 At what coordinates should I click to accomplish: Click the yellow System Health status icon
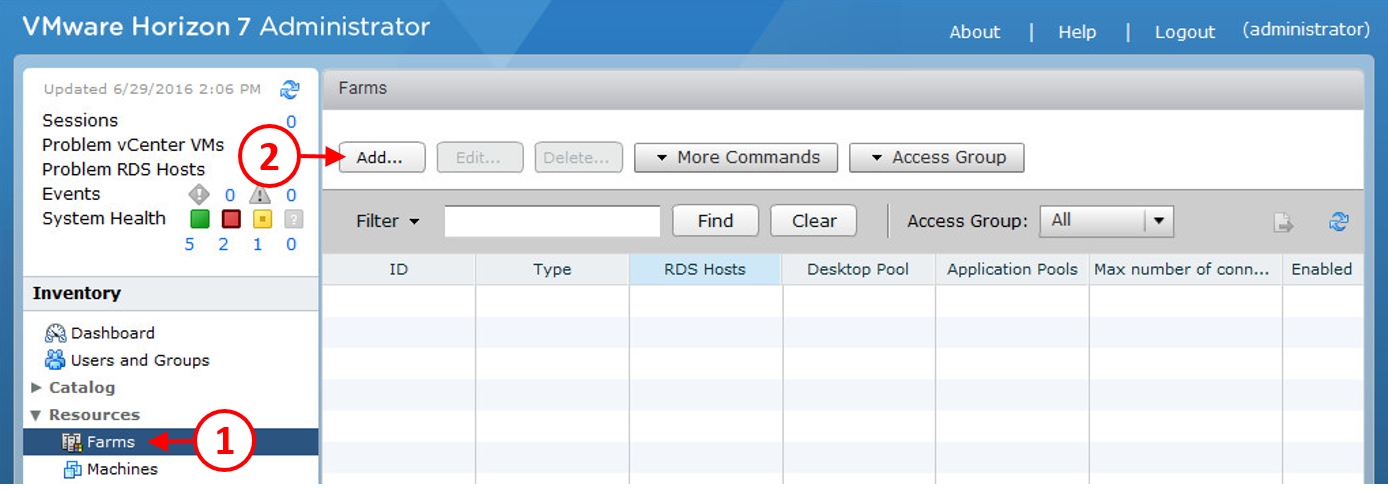click(261, 219)
